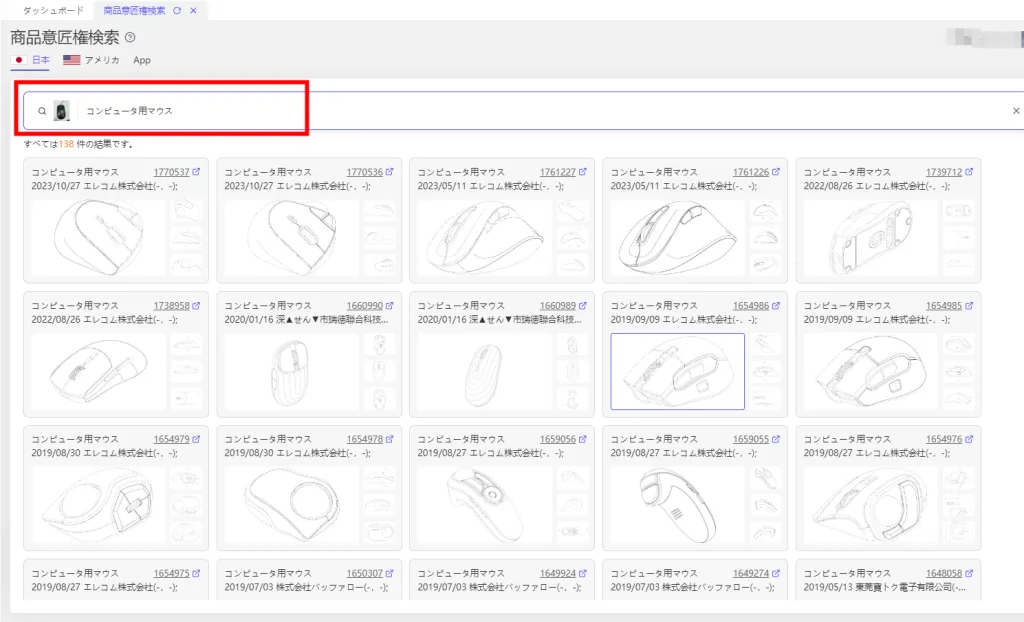
Task: Open external link icon for design 1761227
Action: (583, 172)
